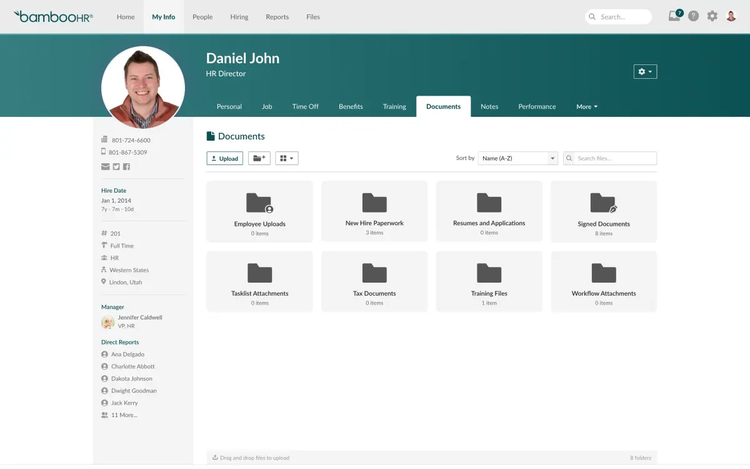Open the Tasklist Attachments folder
Screen dimensions: 750x469
click(x=260, y=282)
